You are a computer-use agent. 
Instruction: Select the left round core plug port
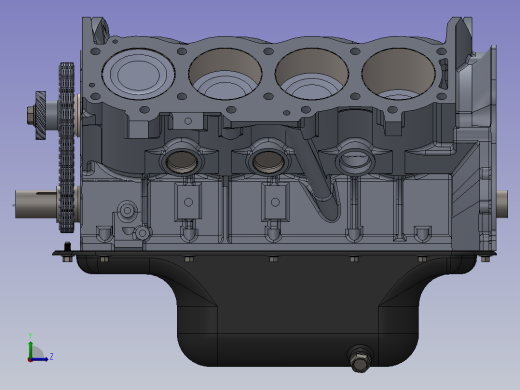click(x=181, y=161)
